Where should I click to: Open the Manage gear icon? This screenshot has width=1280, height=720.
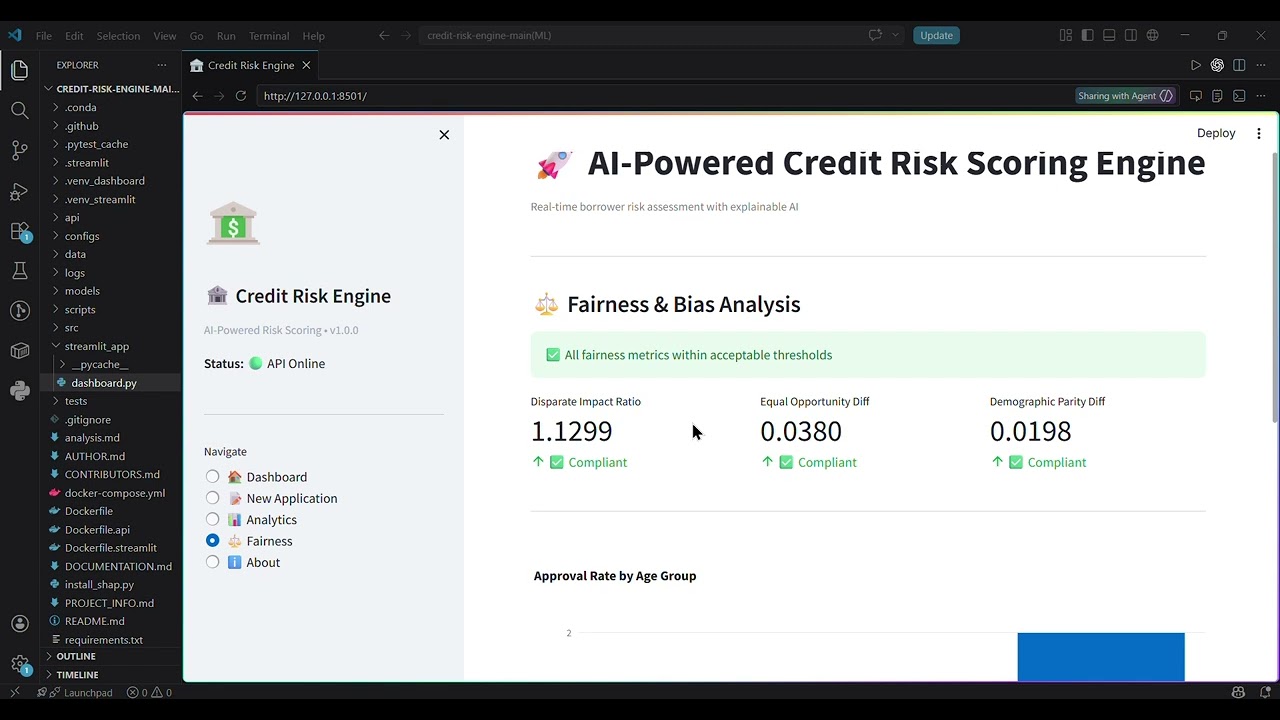point(19,664)
